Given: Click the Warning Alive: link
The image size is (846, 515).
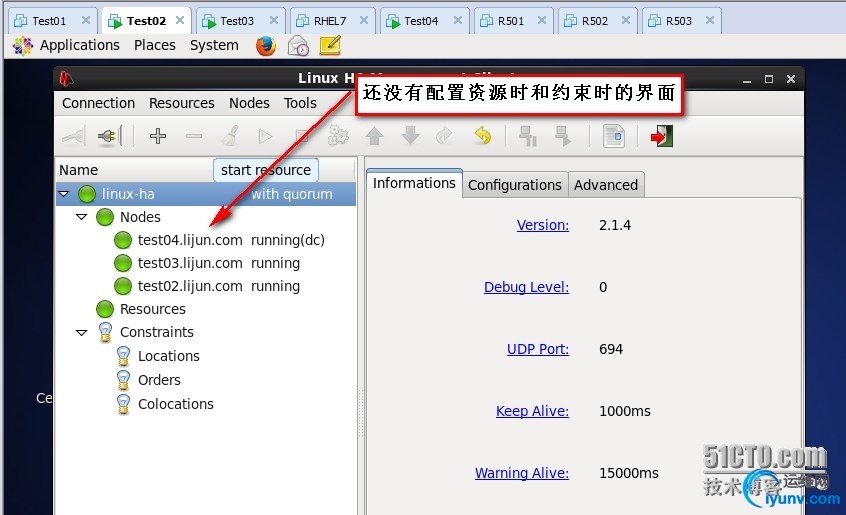Looking at the screenshot, I should 522,473.
